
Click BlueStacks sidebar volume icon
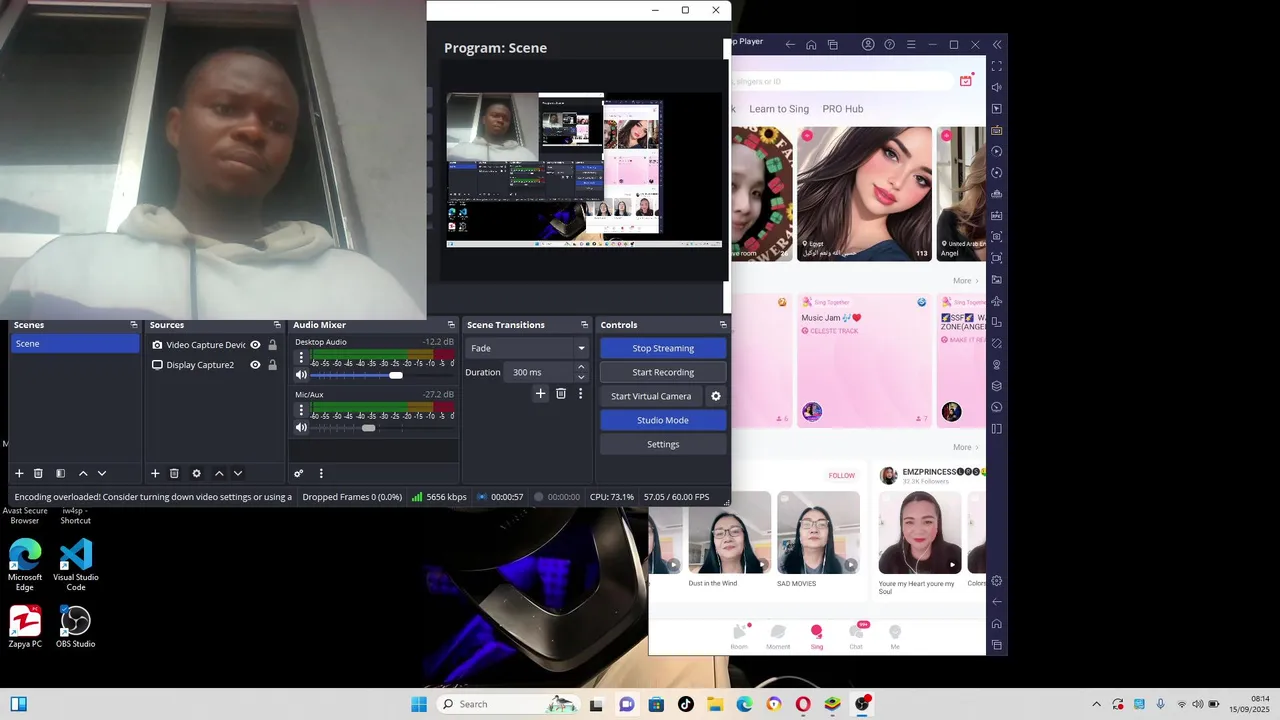click(996, 87)
